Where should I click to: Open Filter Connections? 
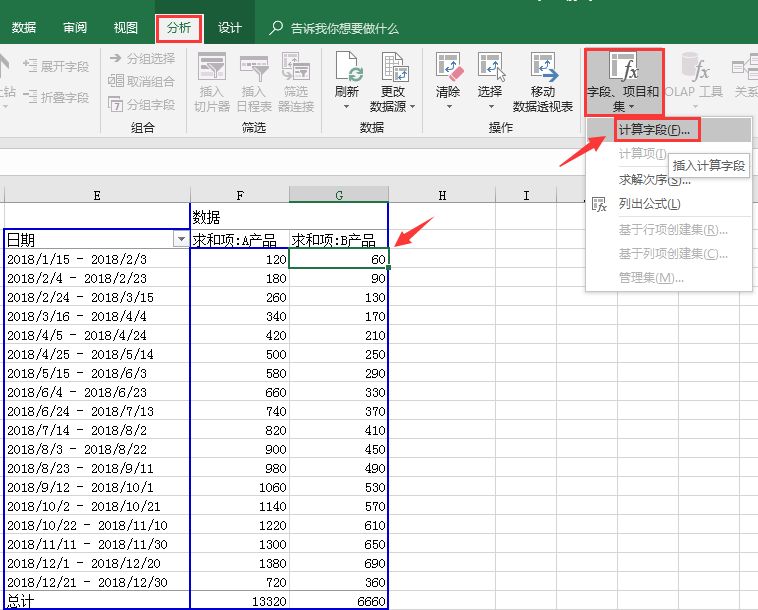pyautogui.click(x=296, y=82)
